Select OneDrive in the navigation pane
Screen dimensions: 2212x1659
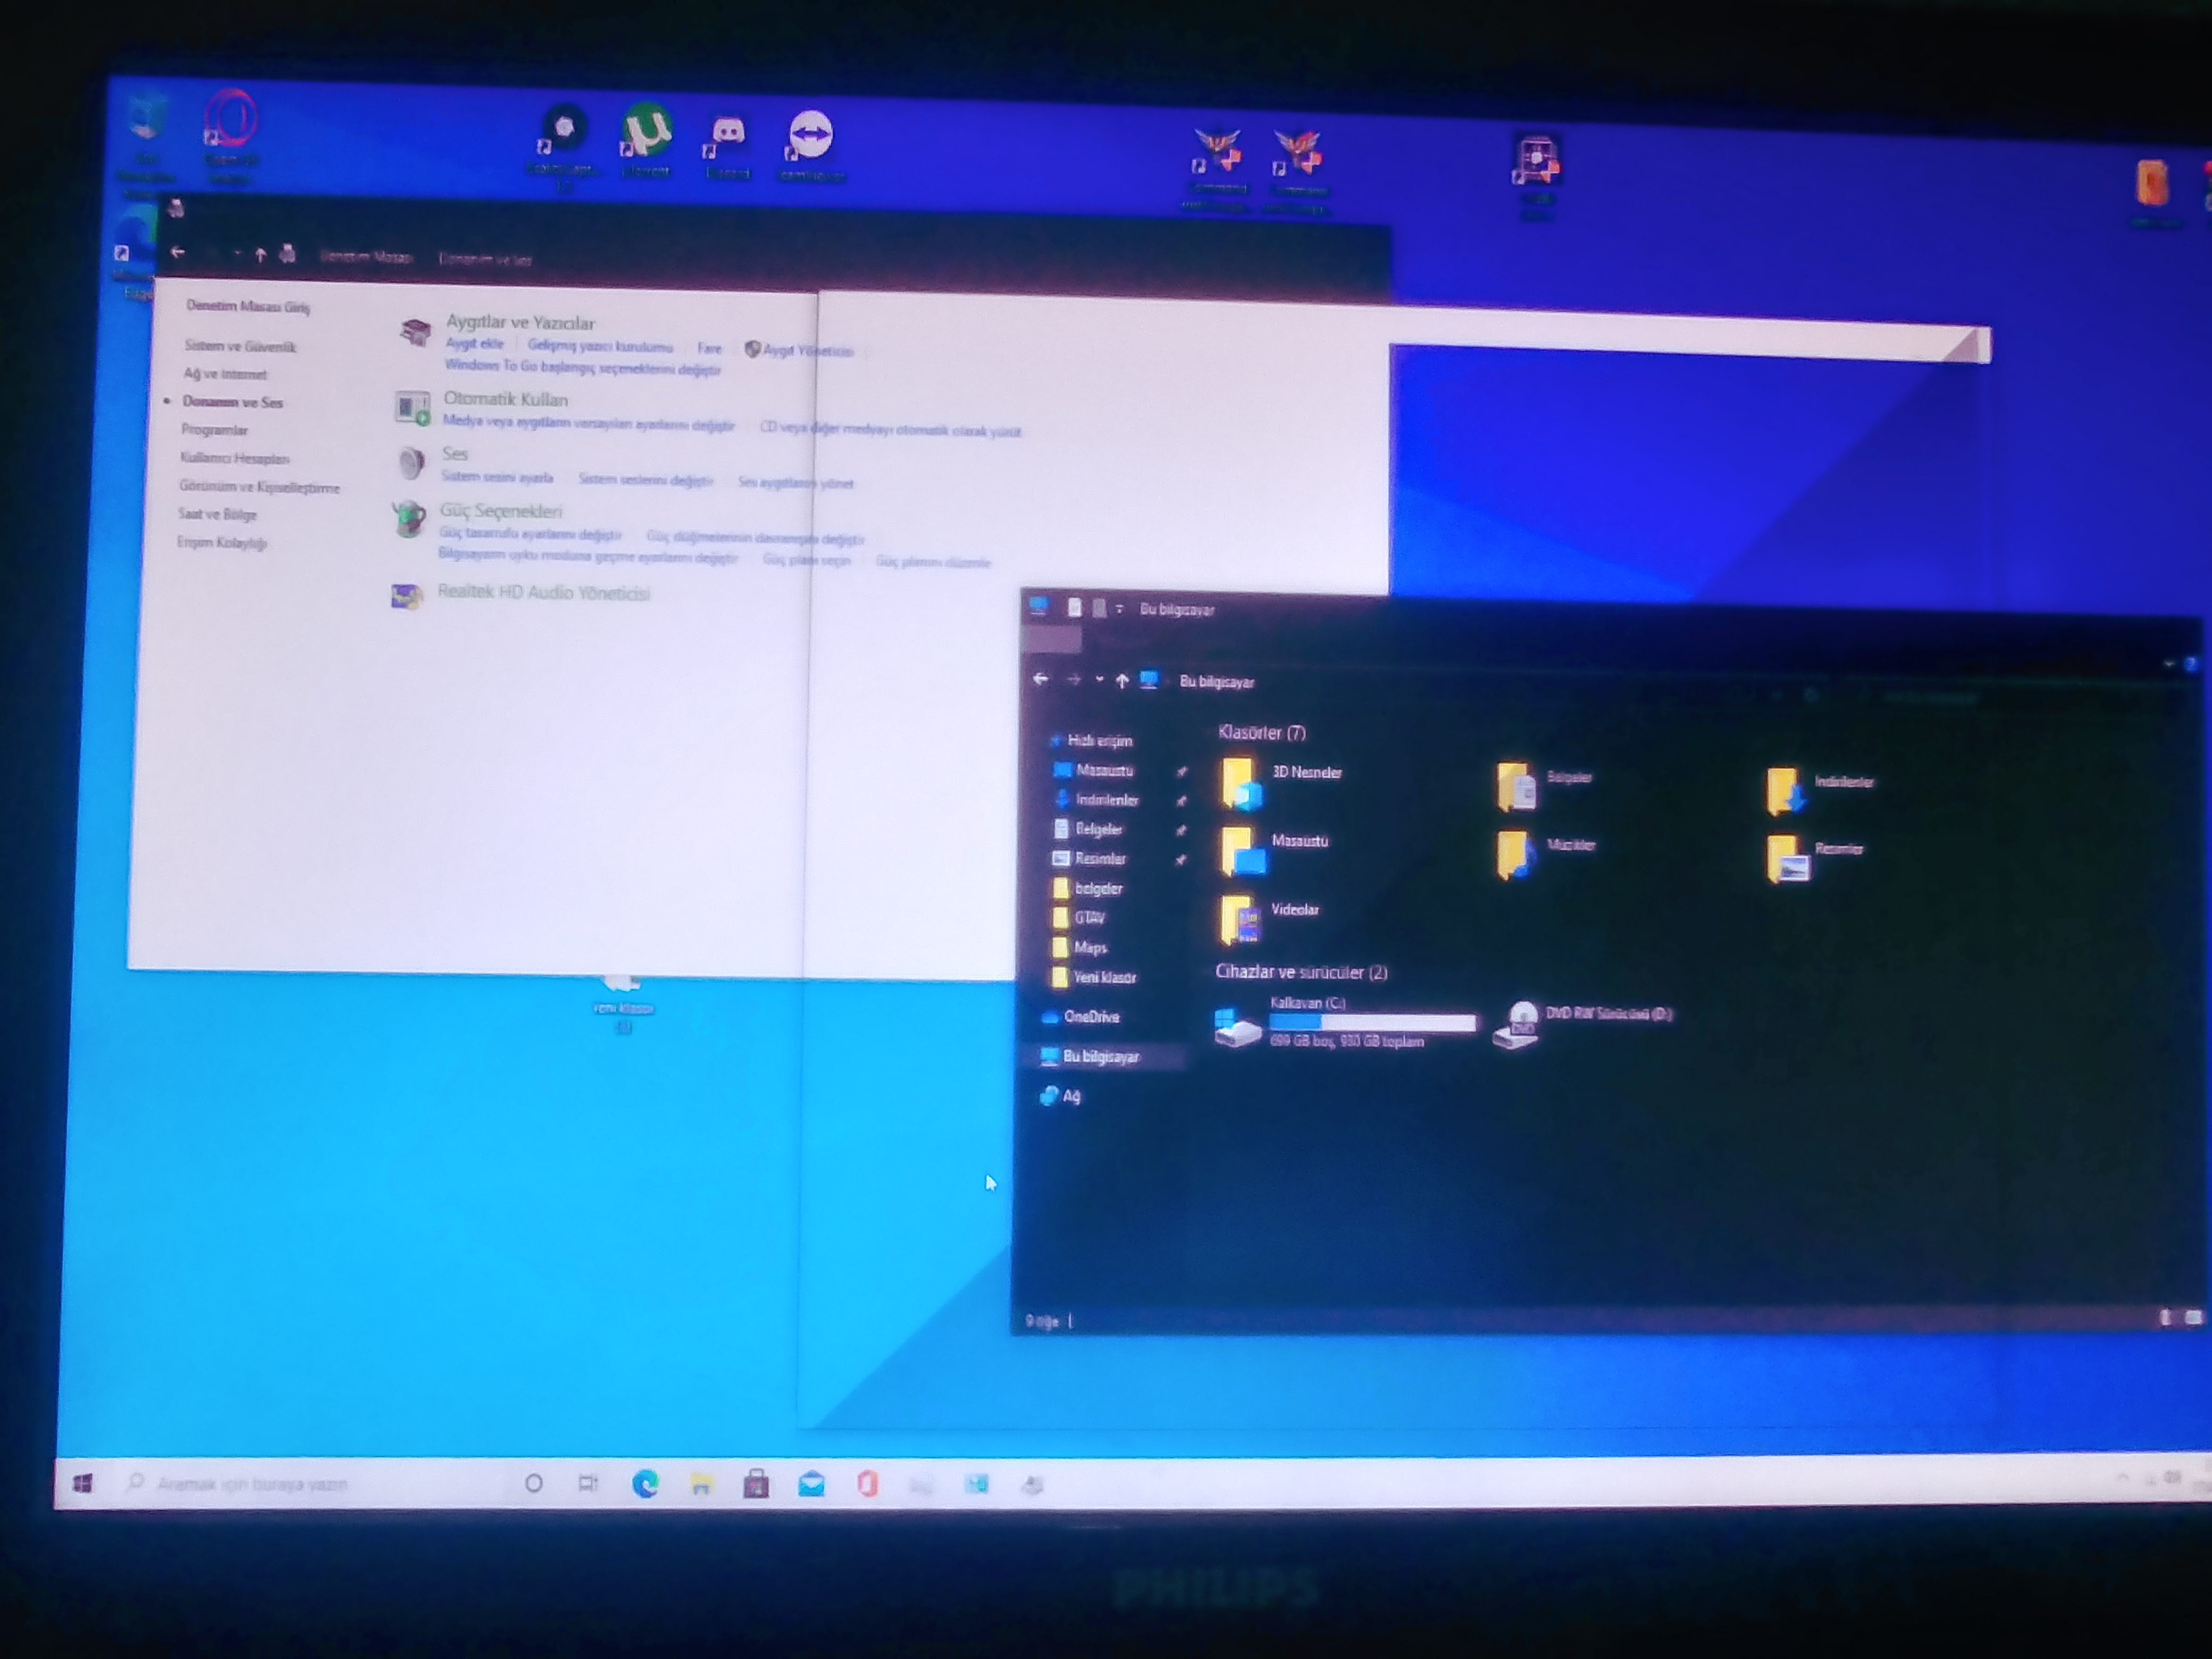tap(1090, 1016)
